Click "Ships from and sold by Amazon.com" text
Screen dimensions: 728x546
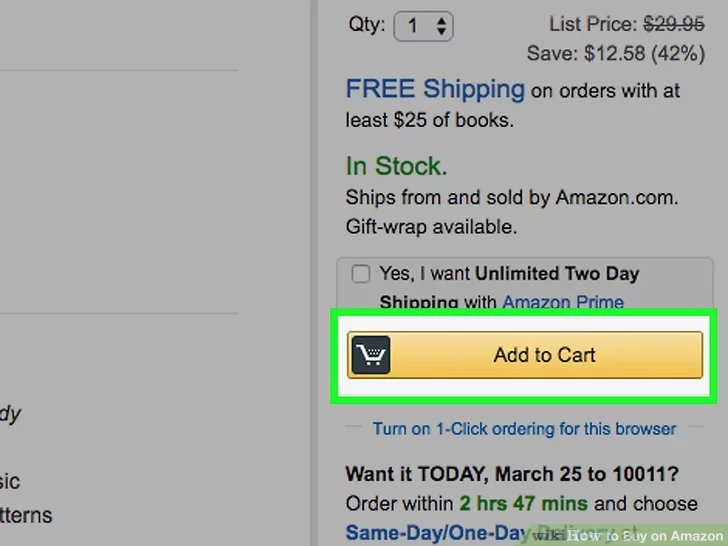[x=511, y=197]
